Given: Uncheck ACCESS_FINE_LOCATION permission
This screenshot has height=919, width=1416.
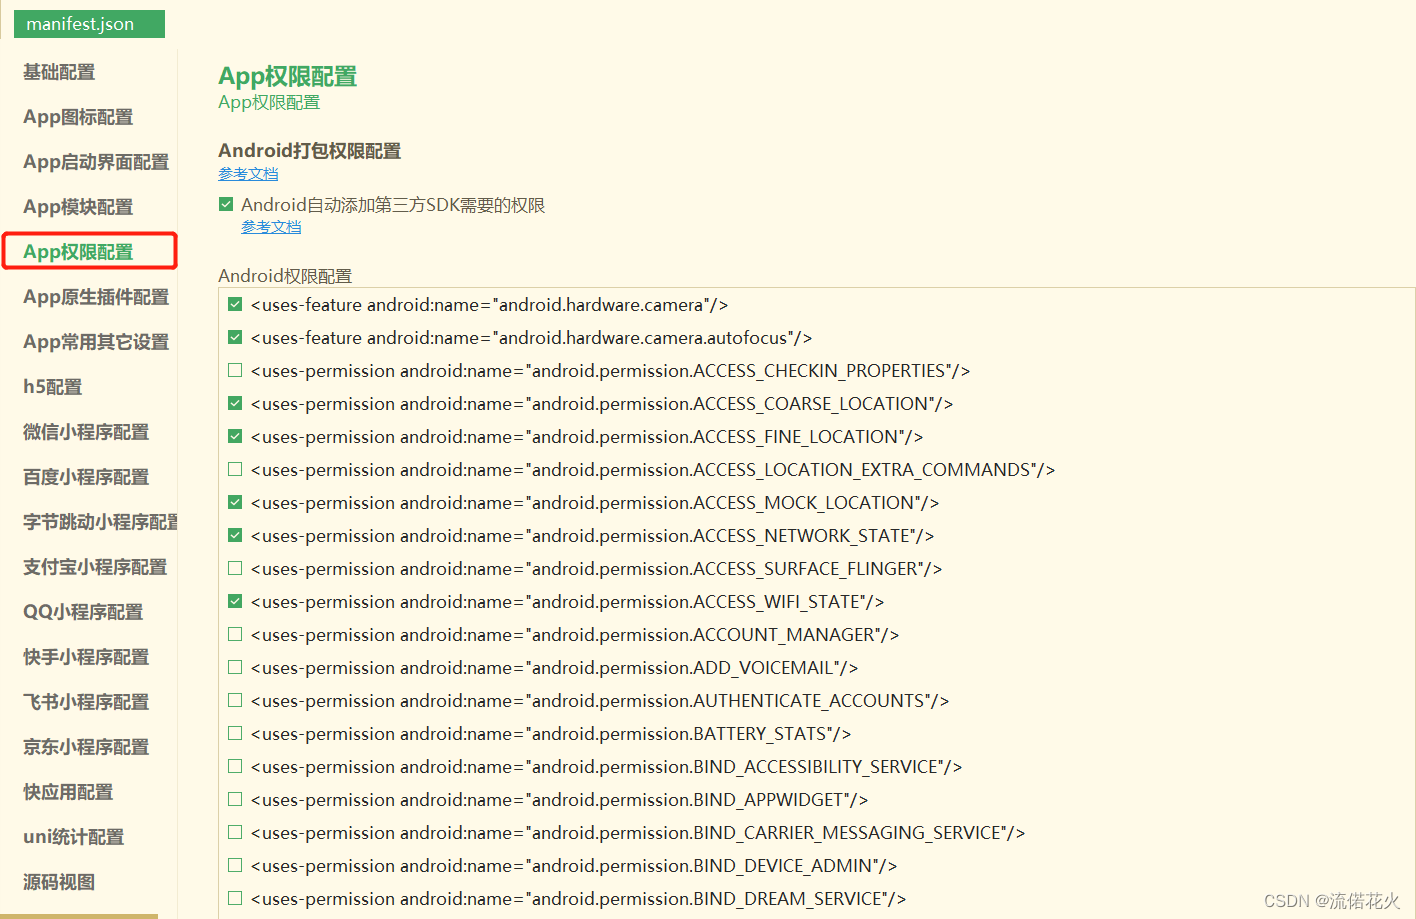Looking at the screenshot, I should 235,436.
